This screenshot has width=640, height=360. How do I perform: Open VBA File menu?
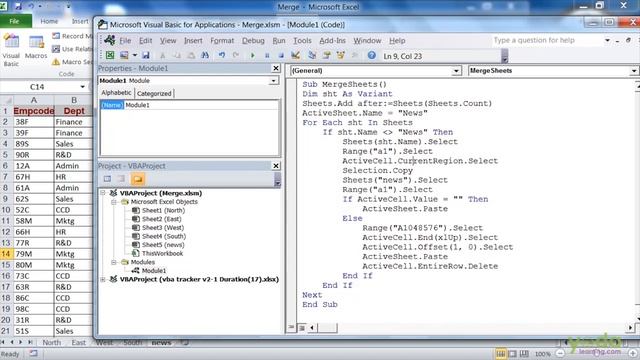pos(125,40)
